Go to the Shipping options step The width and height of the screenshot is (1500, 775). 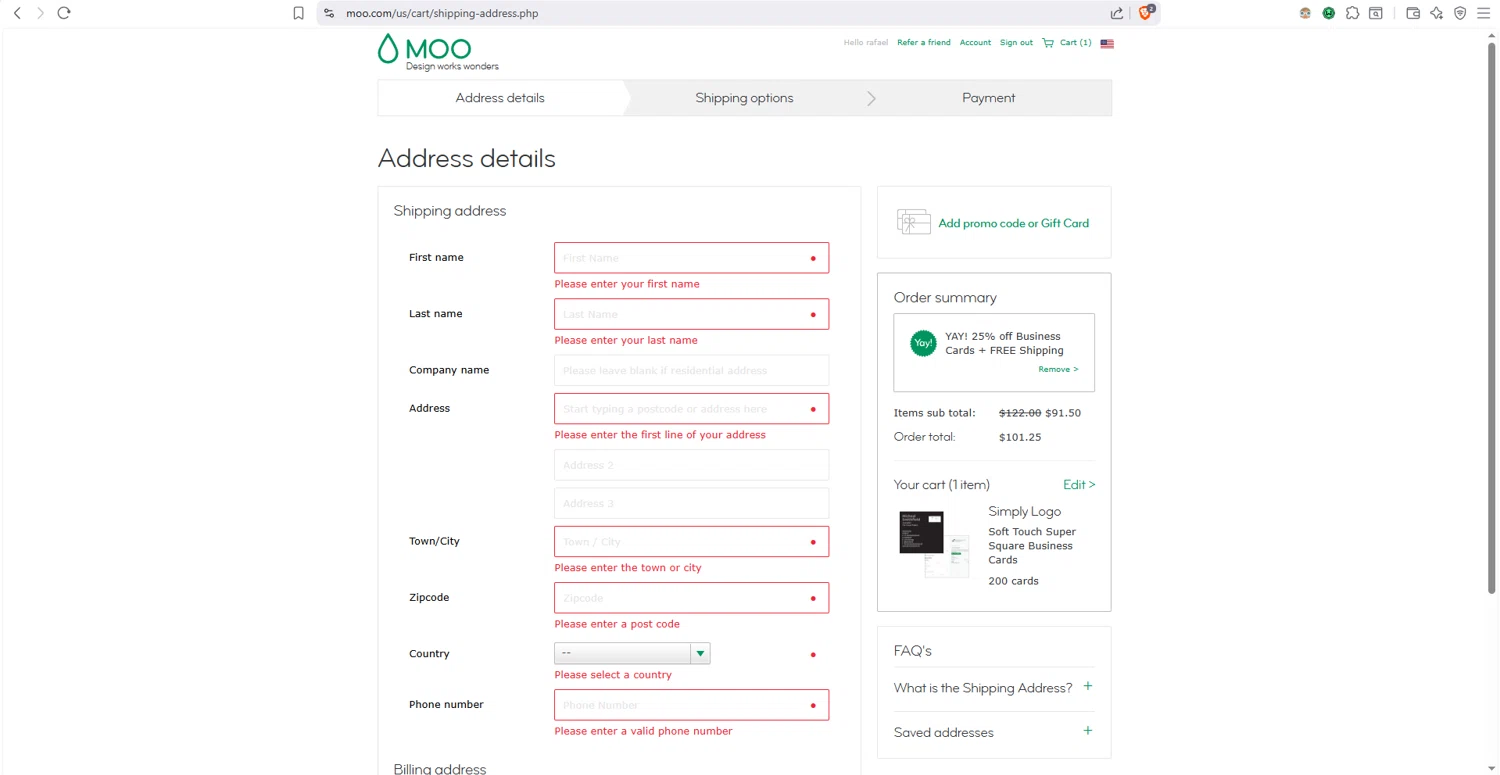click(x=744, y=98)
